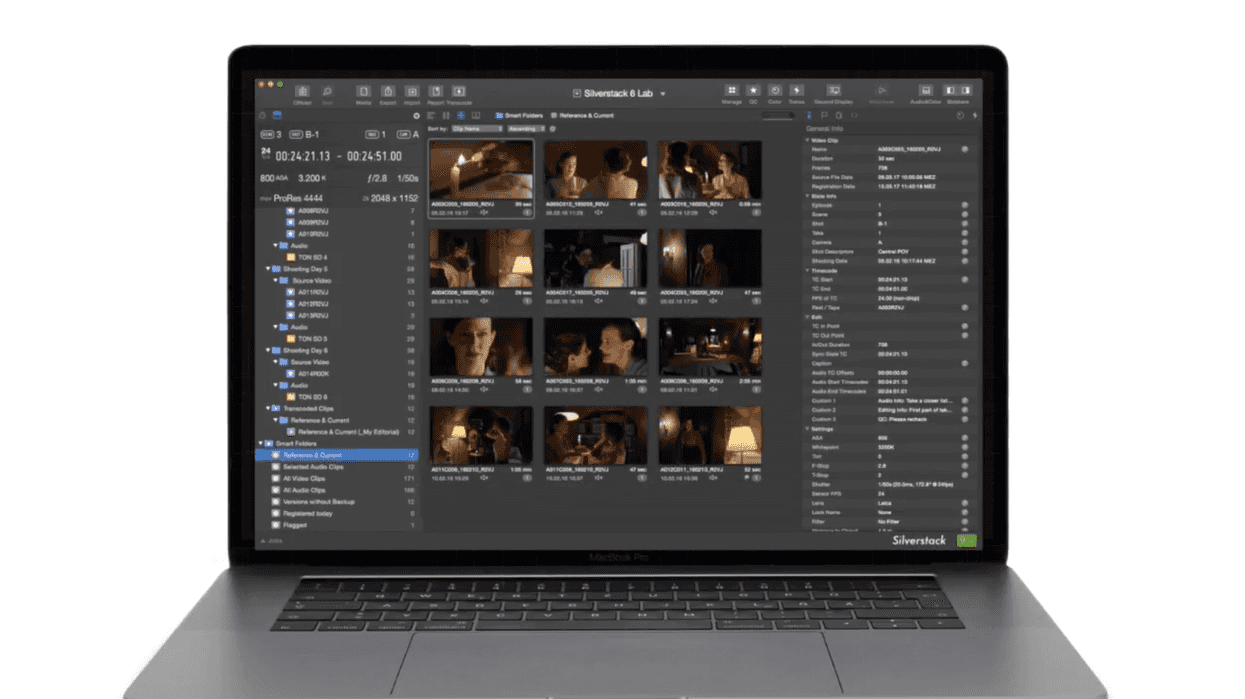The width and height of the screenshot is (1245, 699).
Task: Select the A004C006 clip thumbnail
Action: tap(481, 259)
